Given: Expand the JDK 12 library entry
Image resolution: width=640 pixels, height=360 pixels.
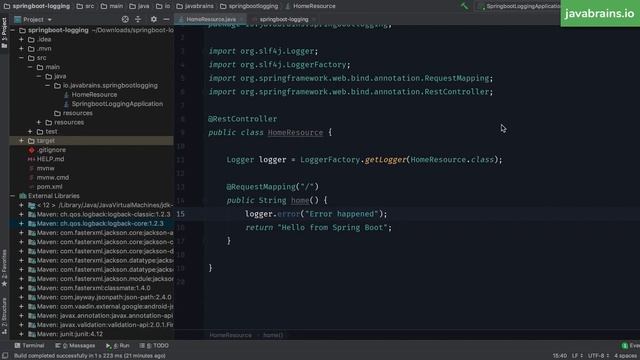Looking at the screenshot, I should pyautogui.click(x=21, y=205).
